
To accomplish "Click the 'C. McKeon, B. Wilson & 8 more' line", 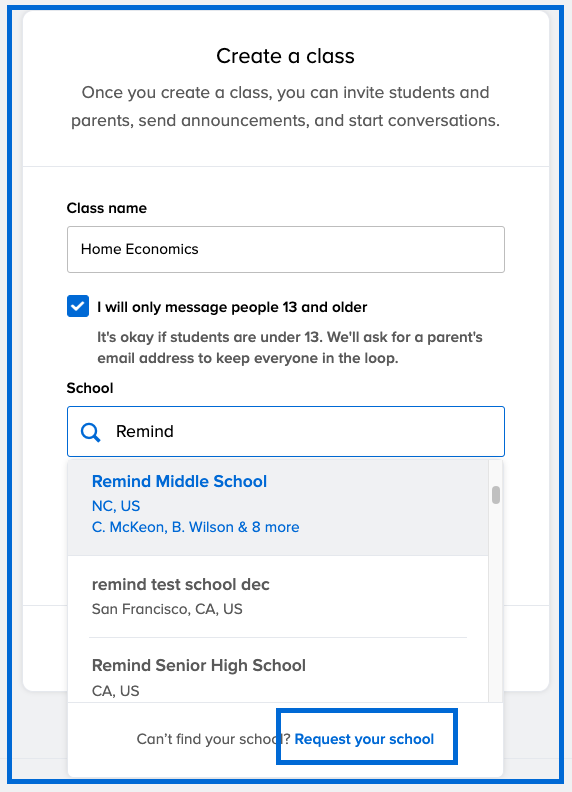I will tap(196, 527).
